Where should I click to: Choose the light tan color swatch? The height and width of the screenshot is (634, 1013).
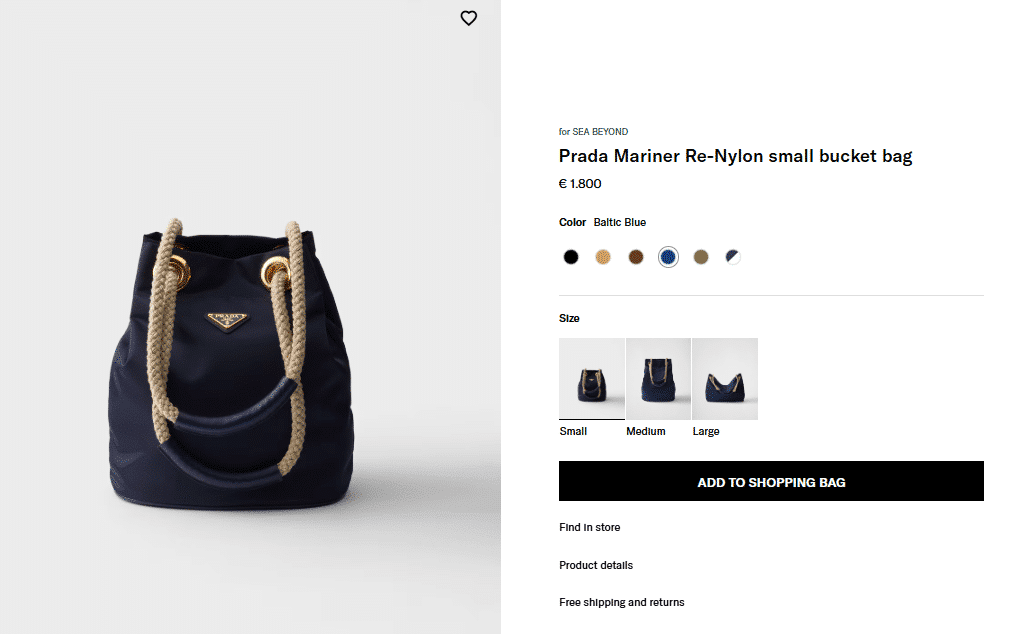tap(603, 257)
